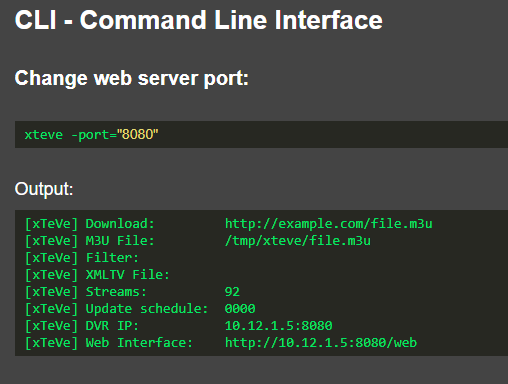Click the schedule value 0000

pos(240,309)
